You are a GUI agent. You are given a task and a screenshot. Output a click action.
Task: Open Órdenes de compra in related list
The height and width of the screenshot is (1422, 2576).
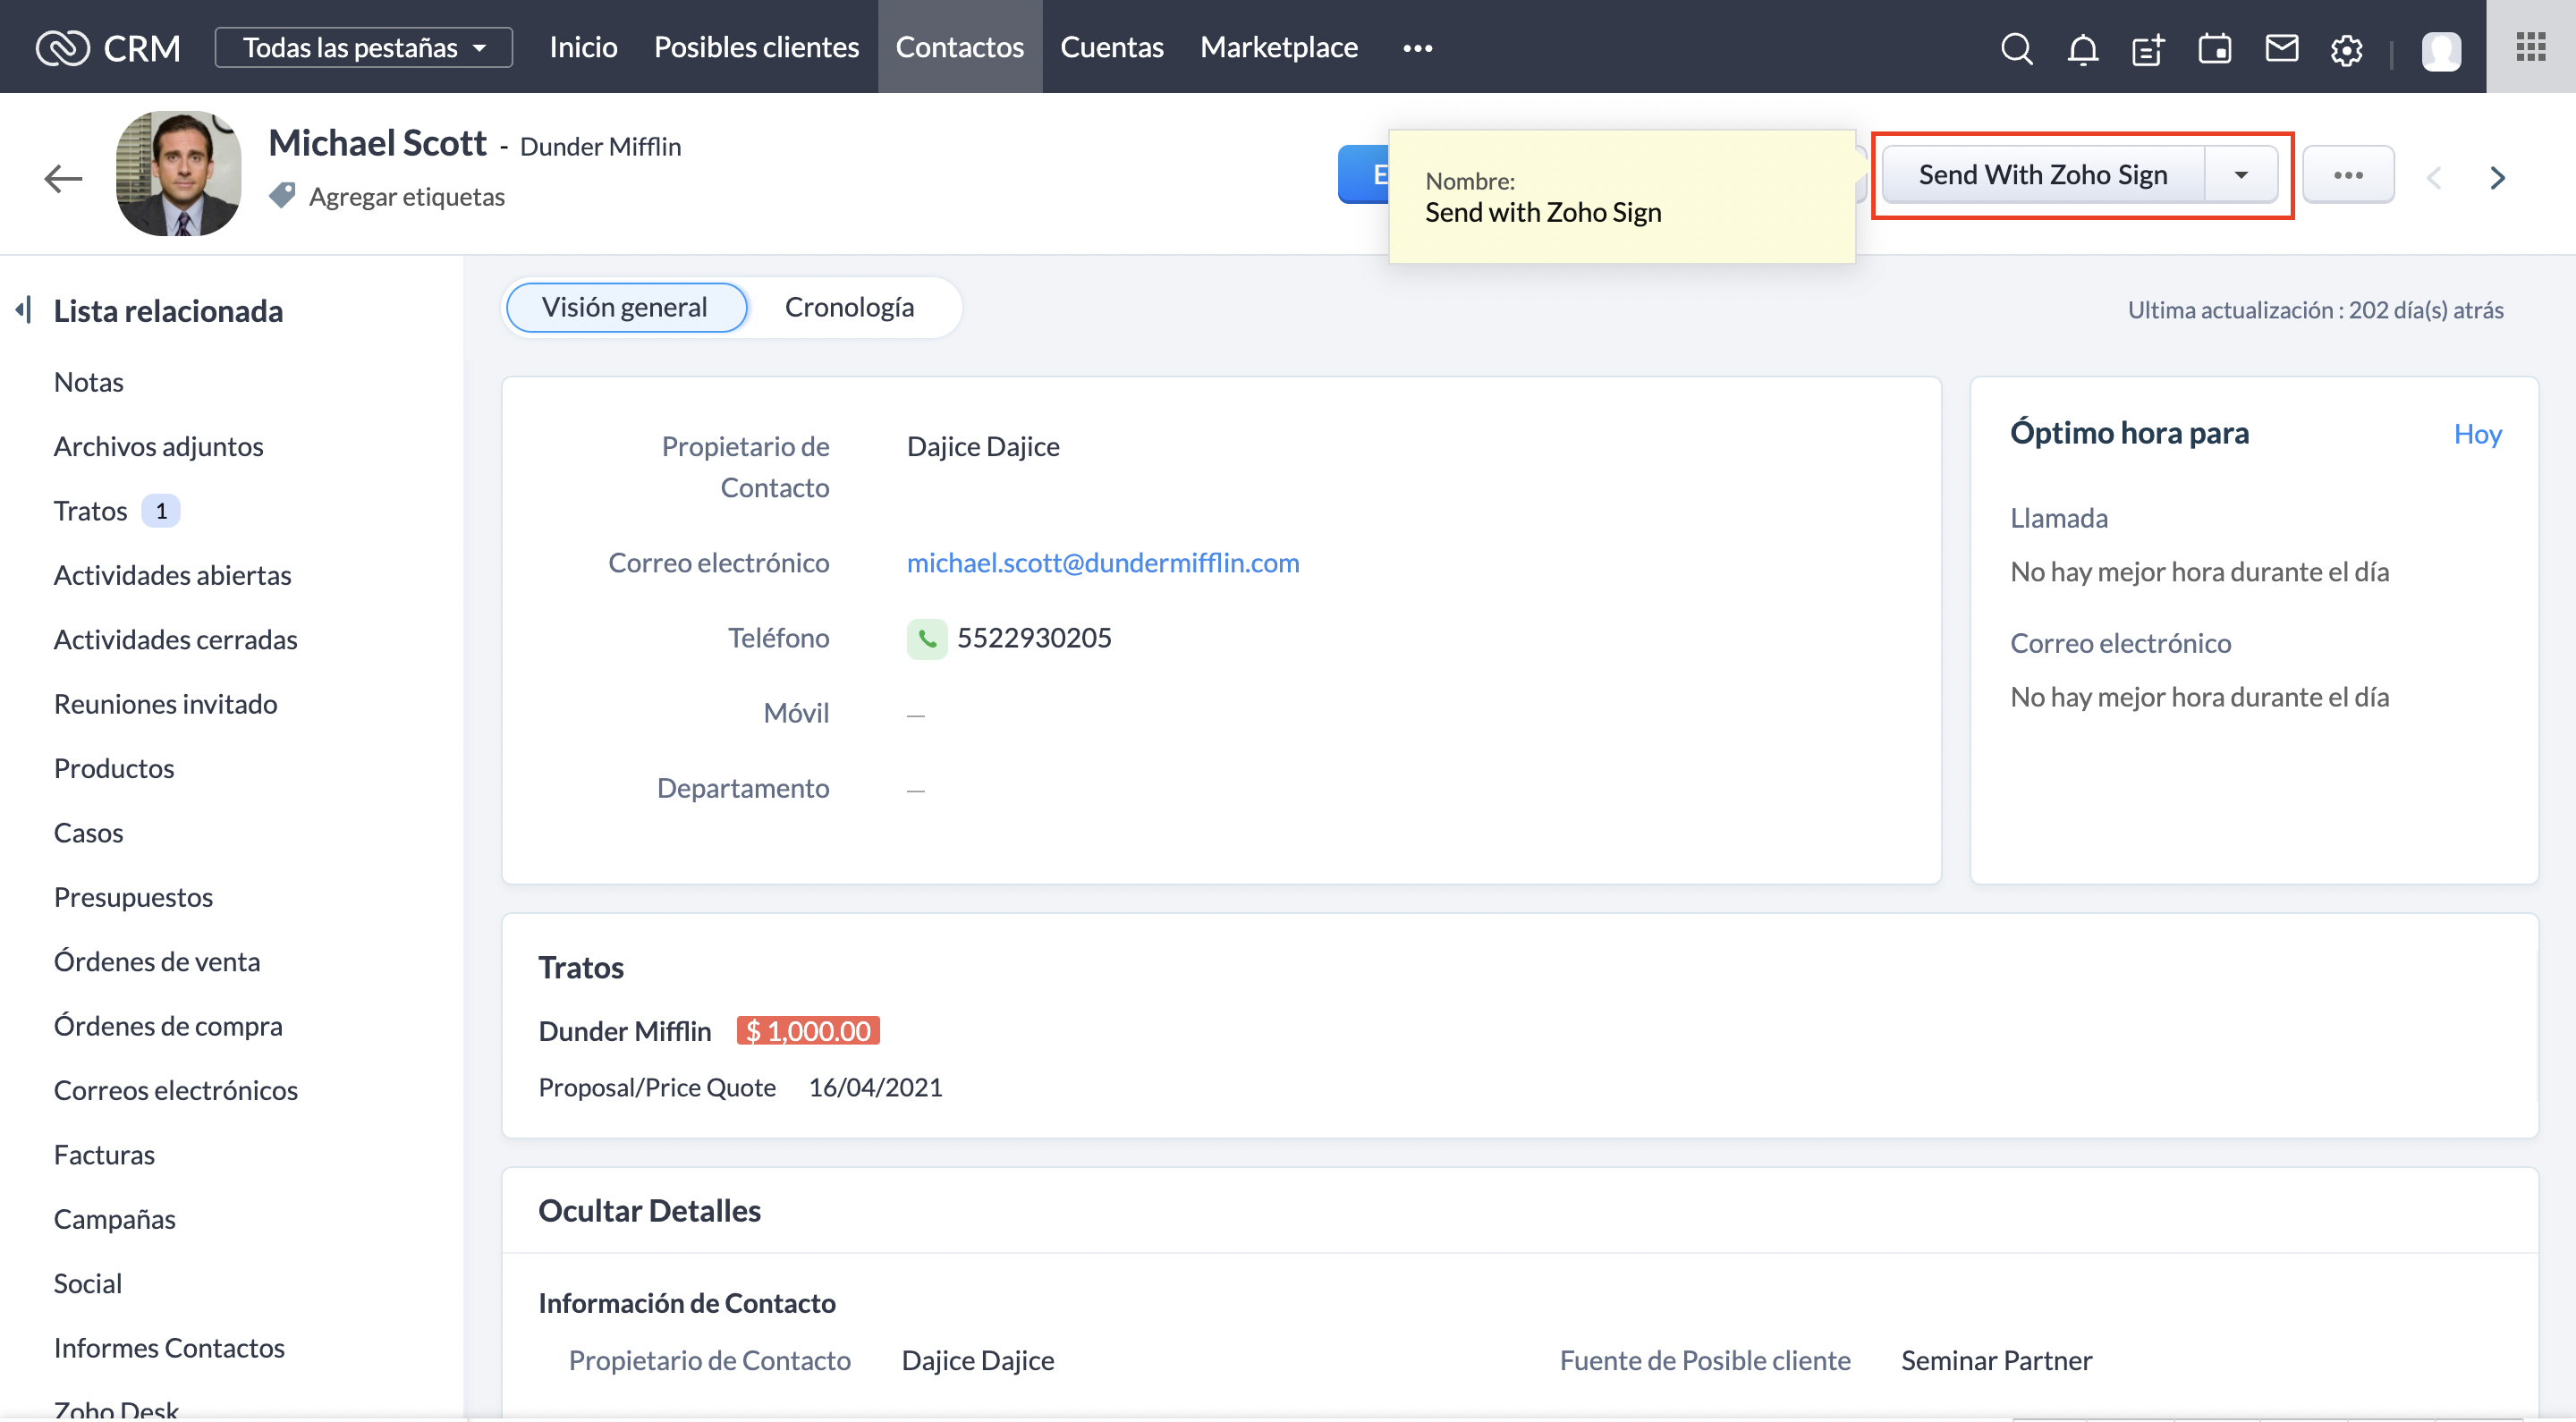pos(168,1026)
